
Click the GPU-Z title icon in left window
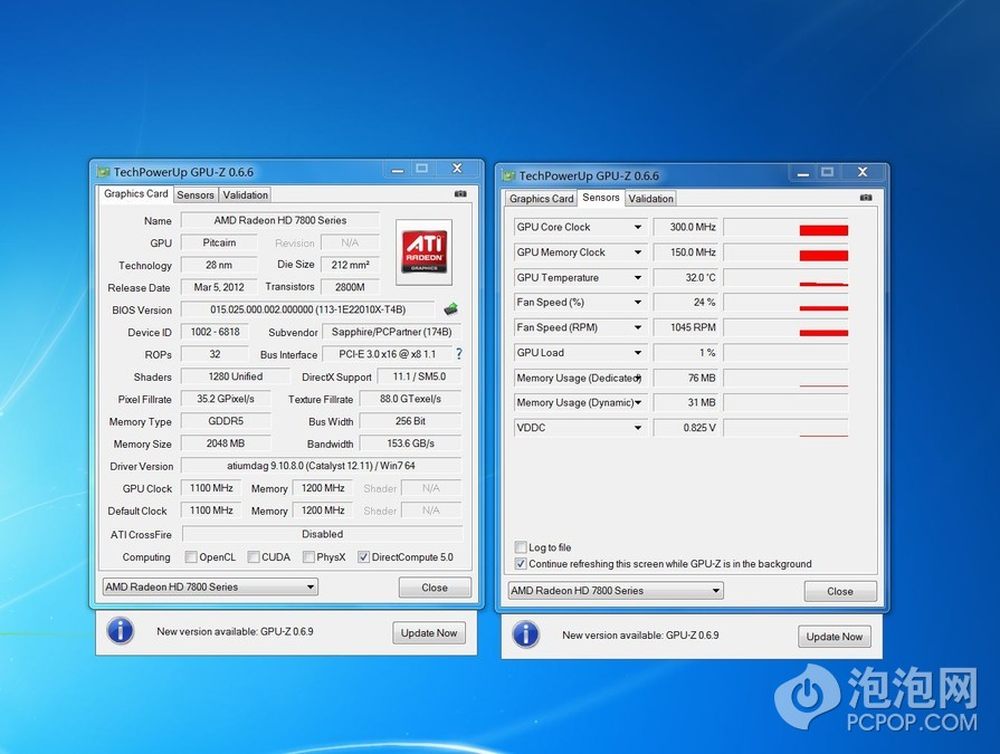click(x=103, y=172)
